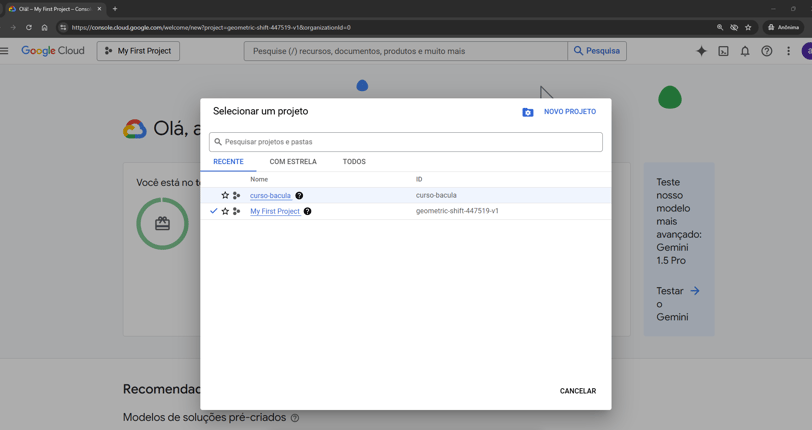Select the Olá – My First Project browser tab

tap(54, 9)
